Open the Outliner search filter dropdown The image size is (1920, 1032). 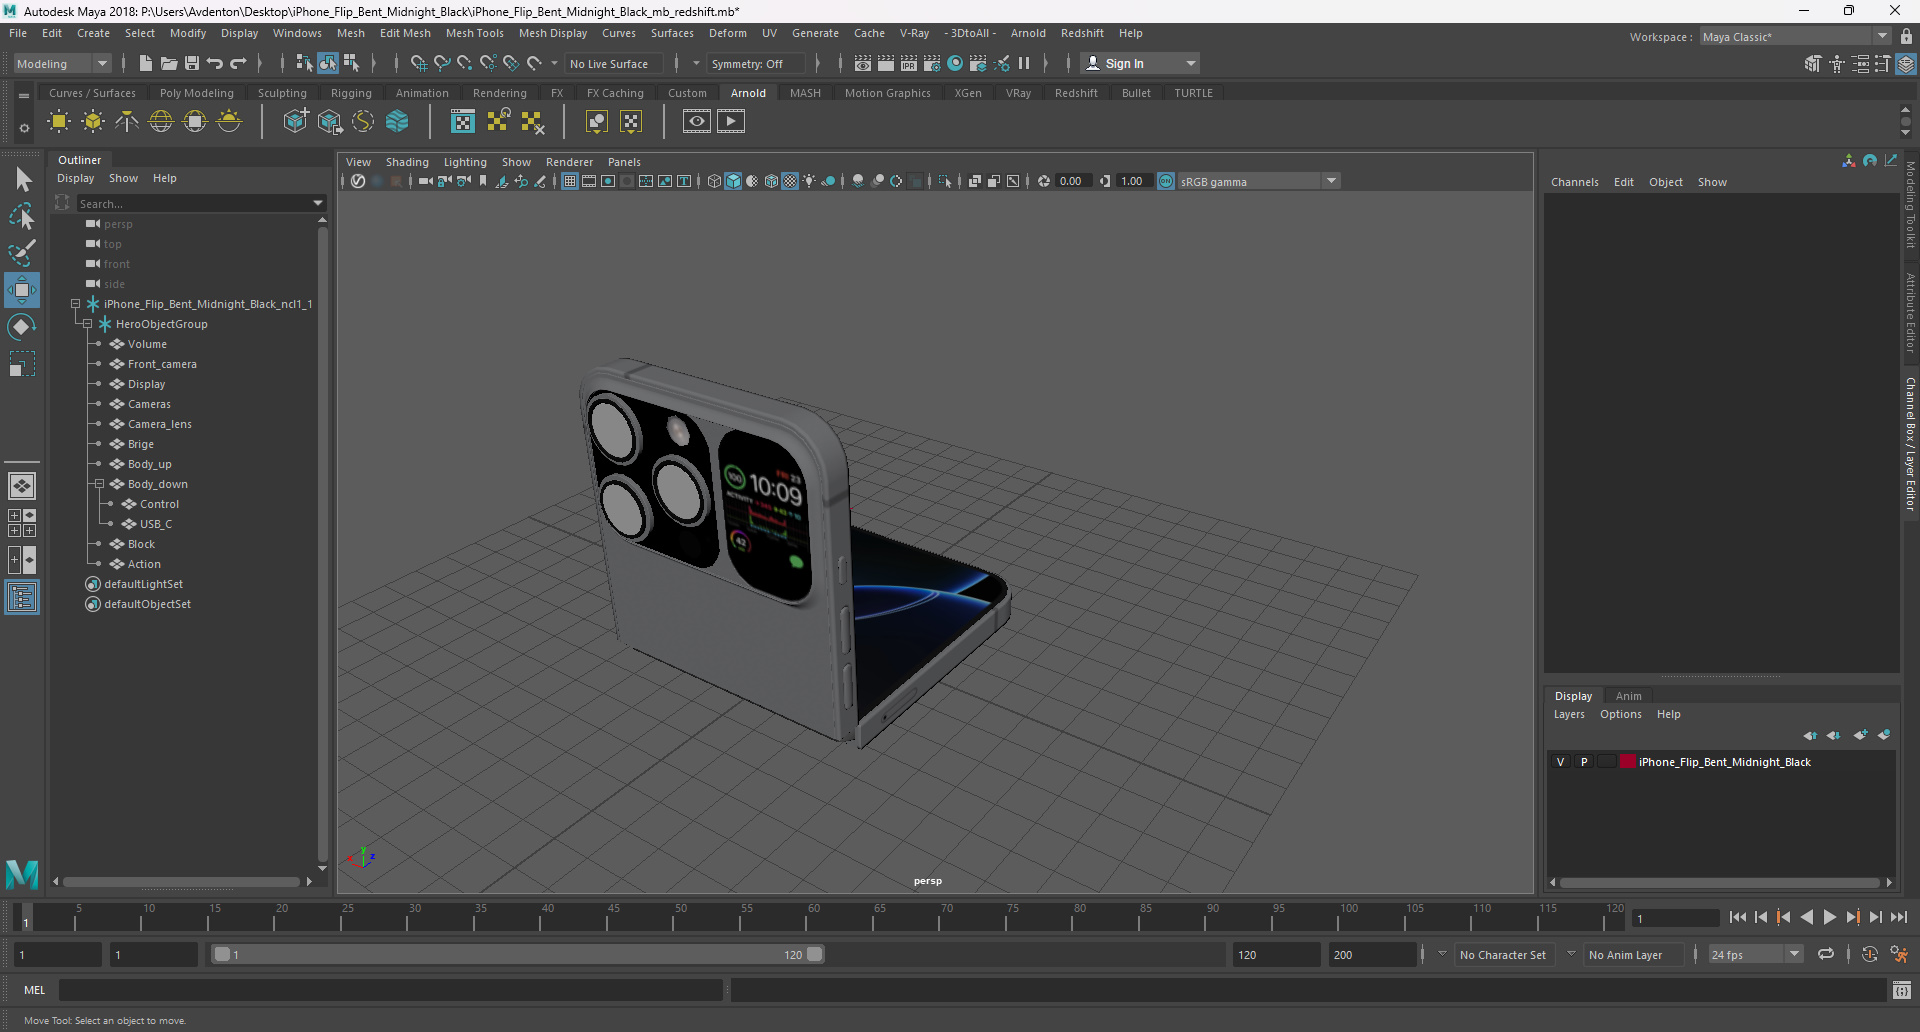click(319, 203)
